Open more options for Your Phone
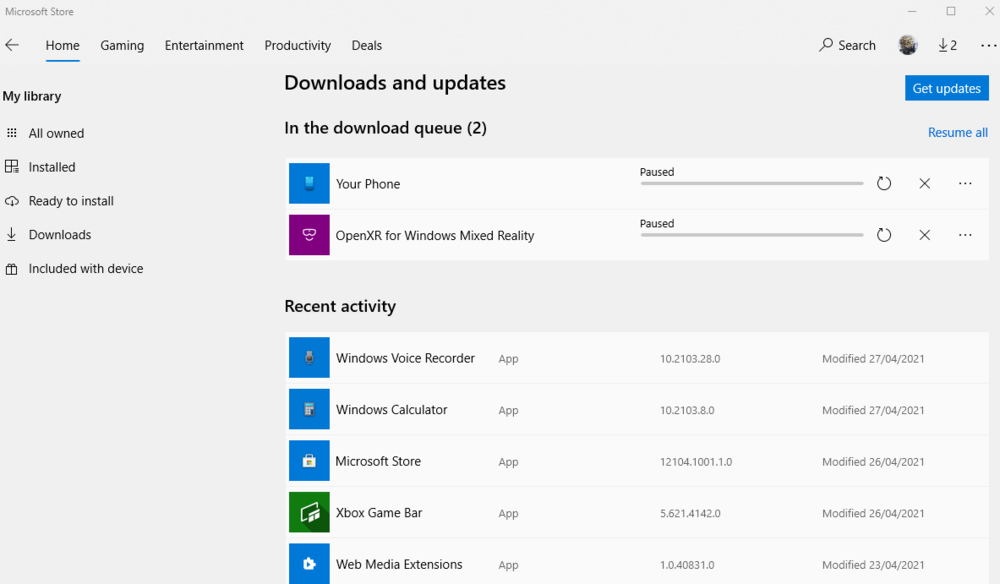Image resolution: width=1000 pixels, height=584 pixels. click(965, 184)
